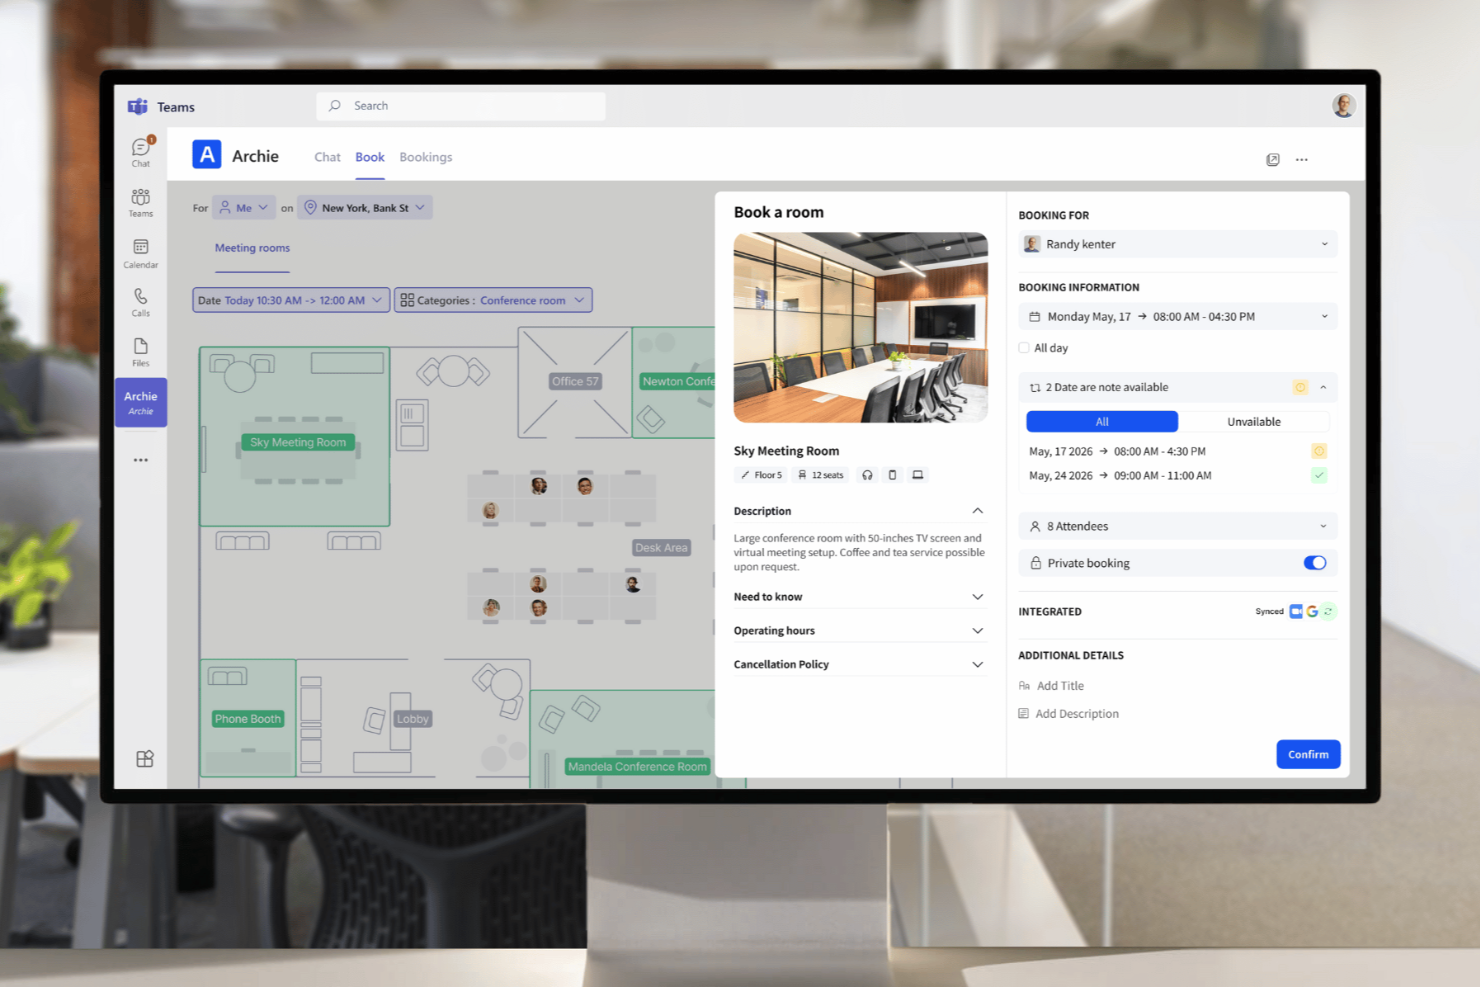Click the headphones amenity icon under Sky Meeting Room

tap(866, 474)
